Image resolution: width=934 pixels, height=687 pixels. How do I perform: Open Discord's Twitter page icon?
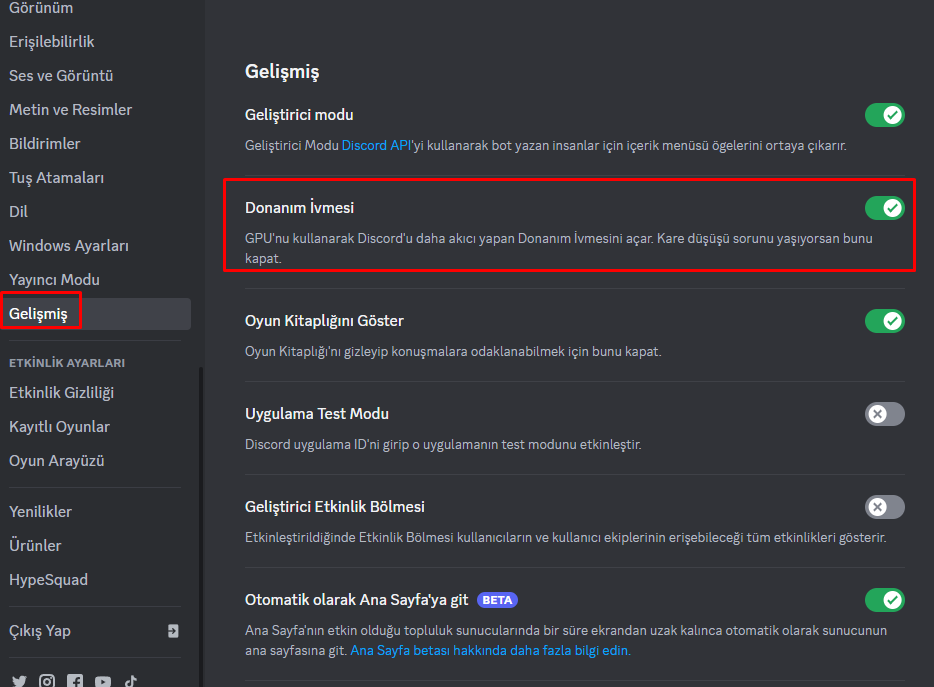pos(19,681)
